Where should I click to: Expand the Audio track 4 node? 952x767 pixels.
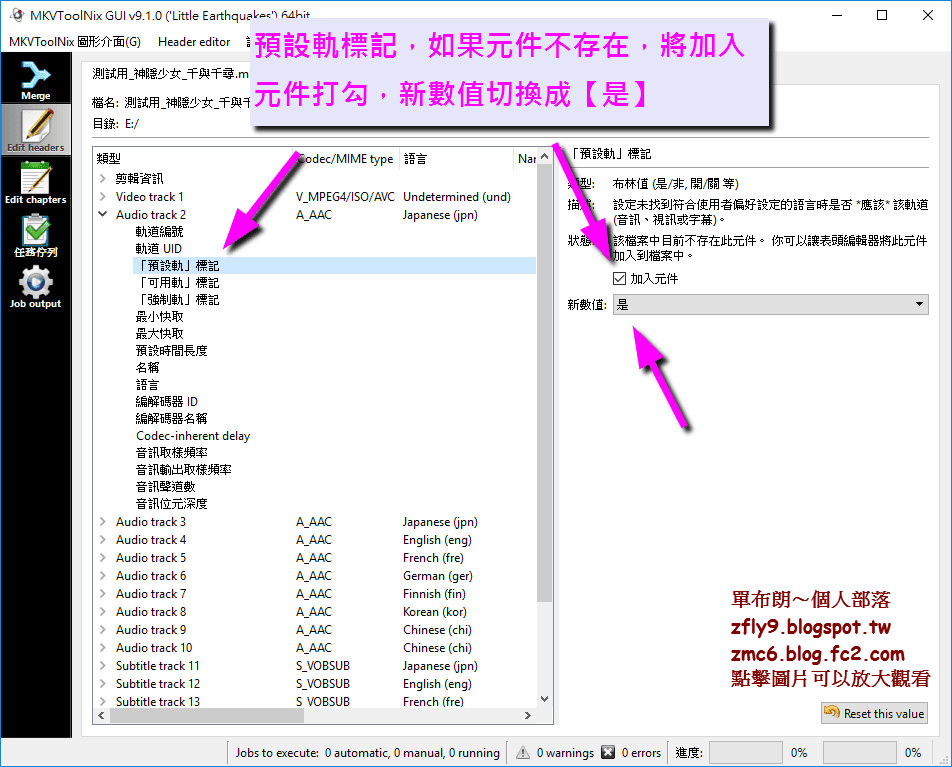[x=103, y=540]
